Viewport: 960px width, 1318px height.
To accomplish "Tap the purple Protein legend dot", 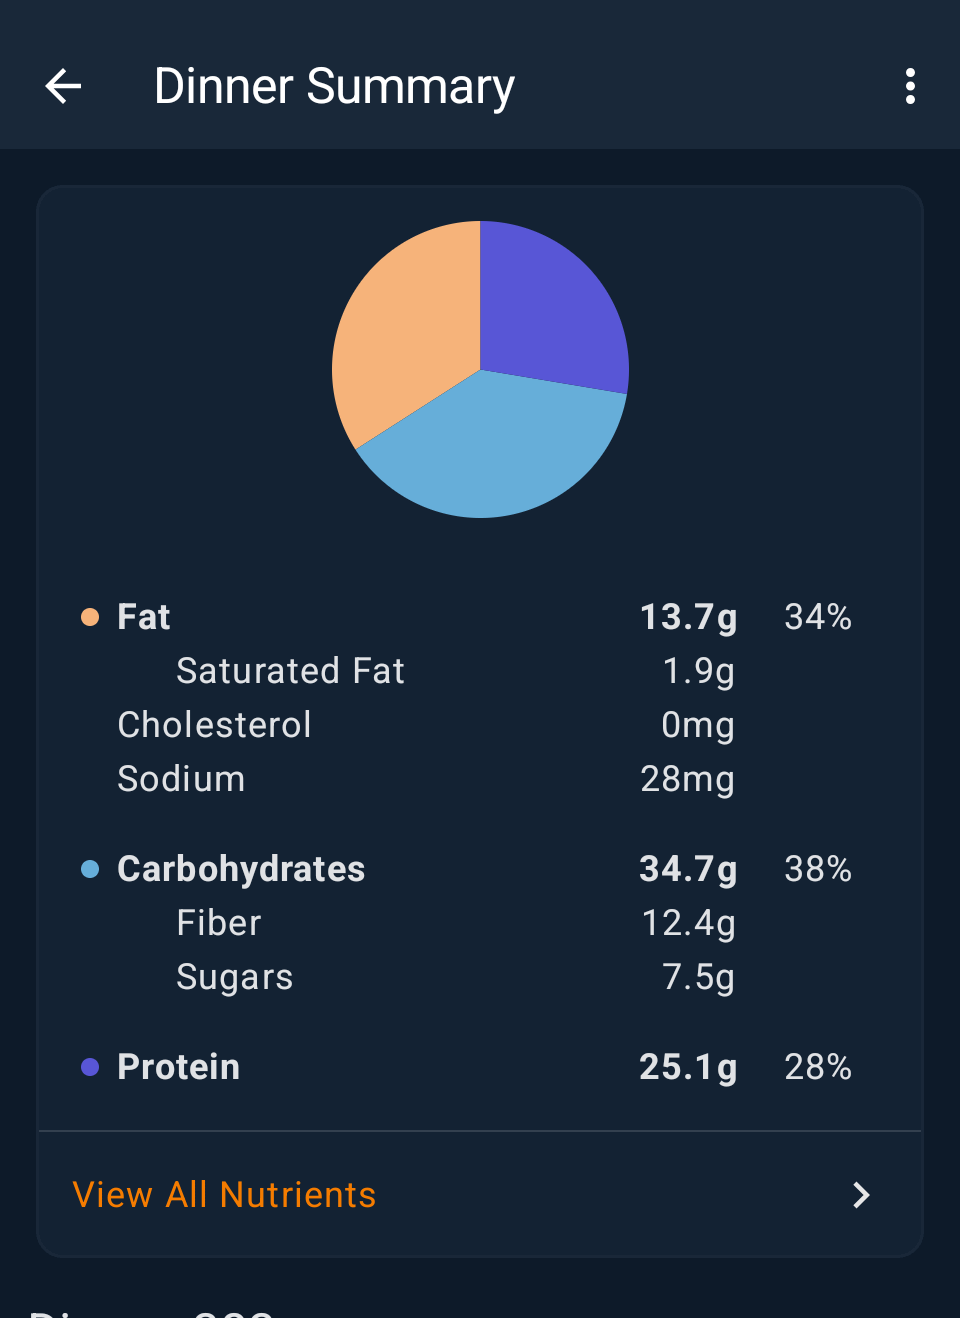I will [90, 1067].
